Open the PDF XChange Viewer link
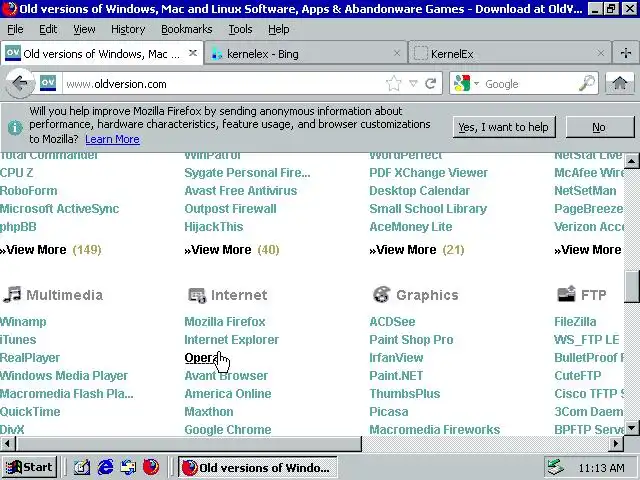 click(429, 173)
